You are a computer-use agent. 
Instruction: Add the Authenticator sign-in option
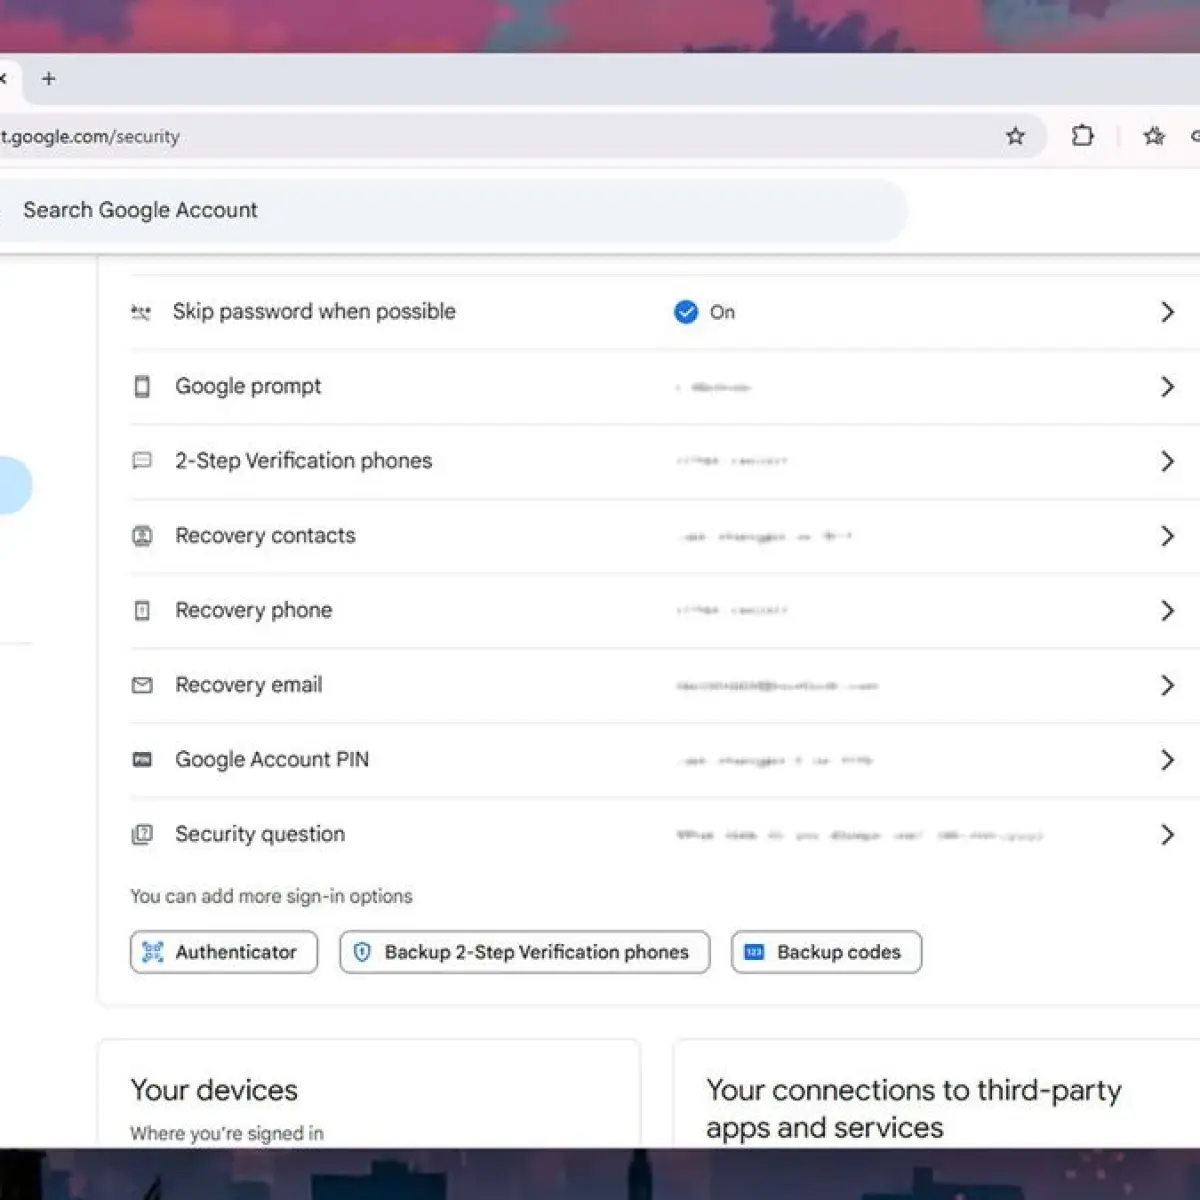(224, 952)
